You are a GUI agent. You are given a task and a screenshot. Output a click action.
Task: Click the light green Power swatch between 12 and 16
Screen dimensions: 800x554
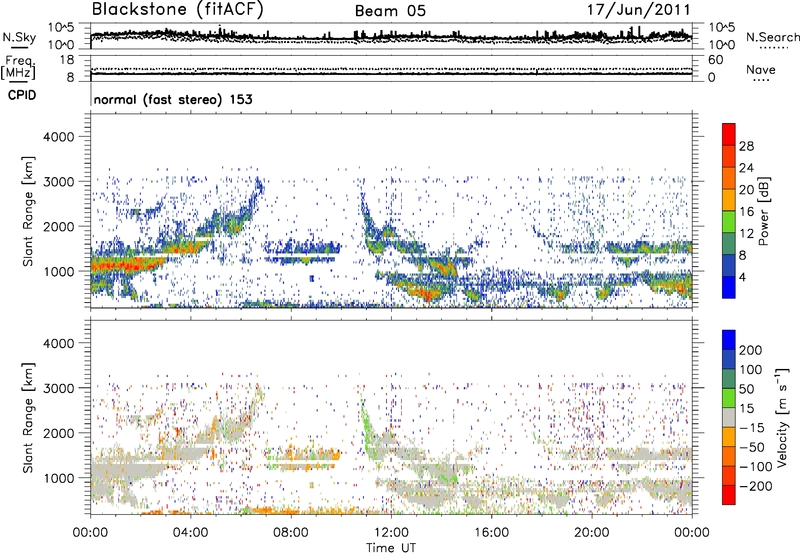(729, 222)
